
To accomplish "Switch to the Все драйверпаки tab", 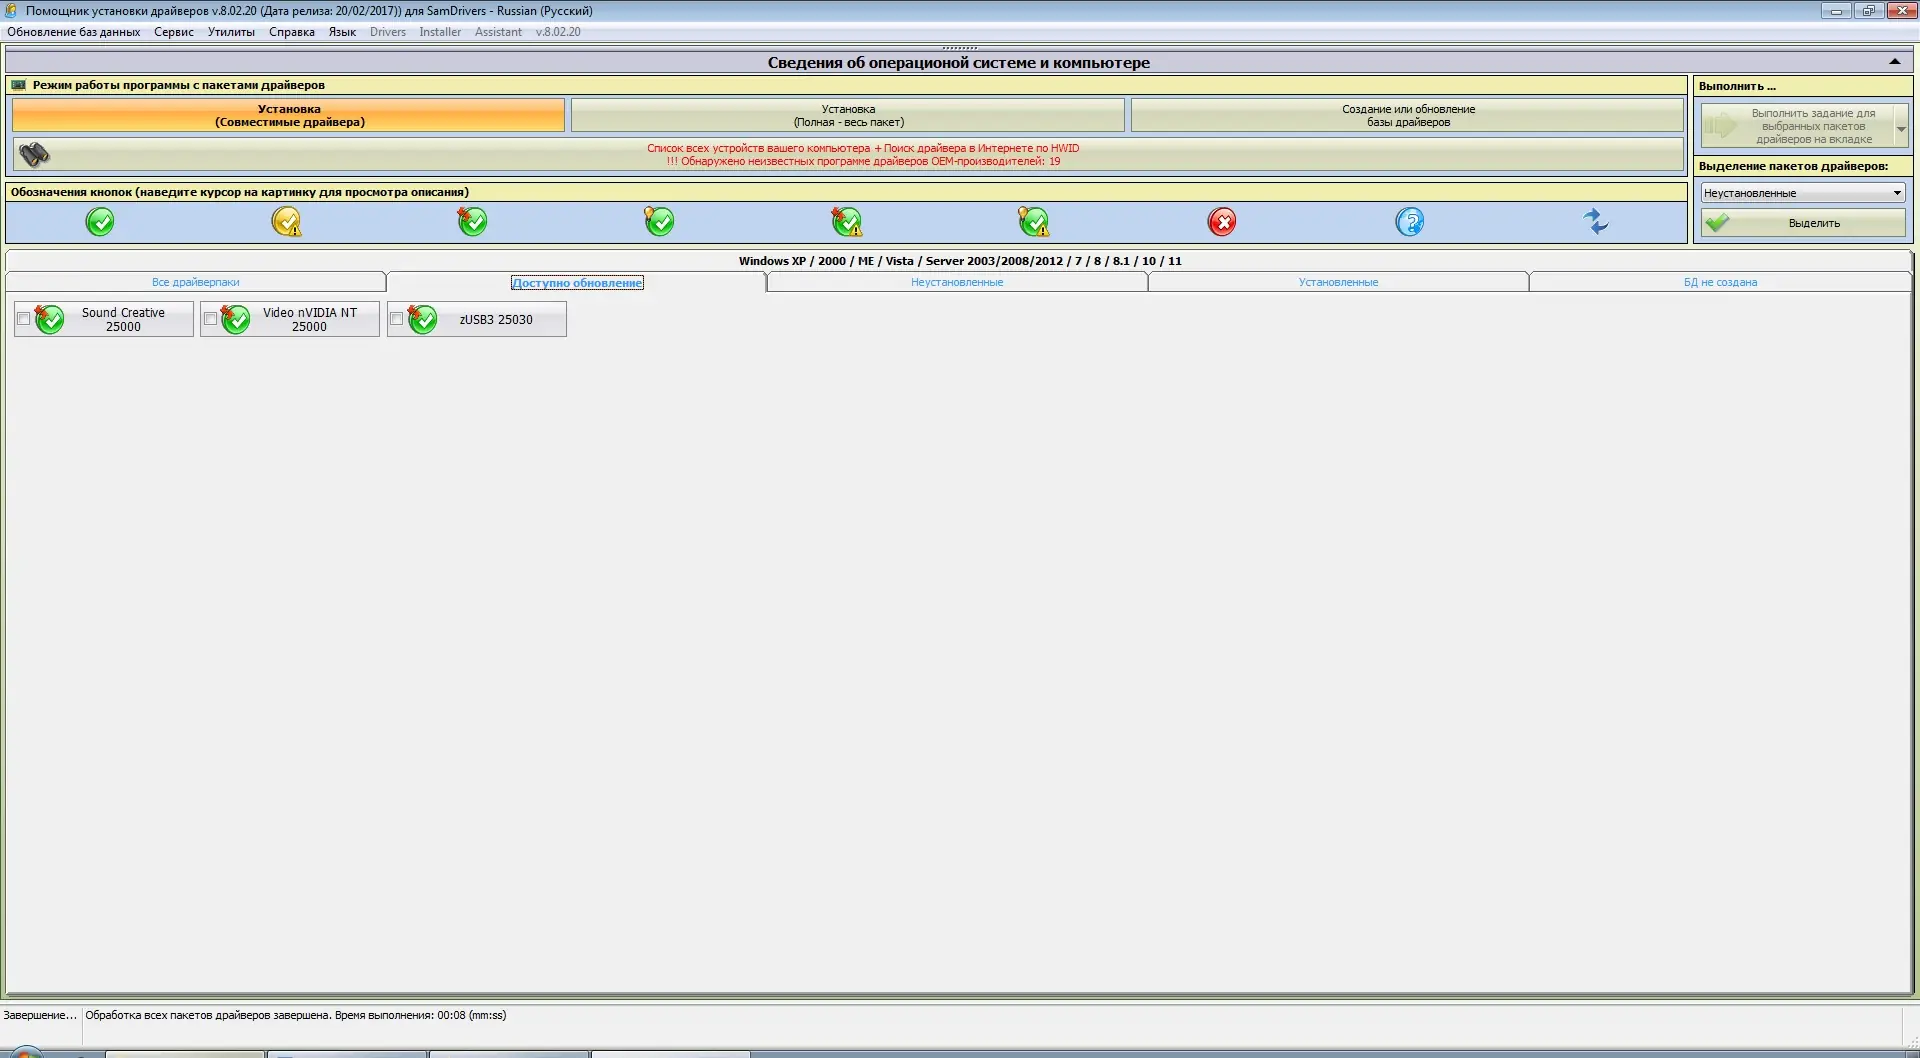I will 196,282.
